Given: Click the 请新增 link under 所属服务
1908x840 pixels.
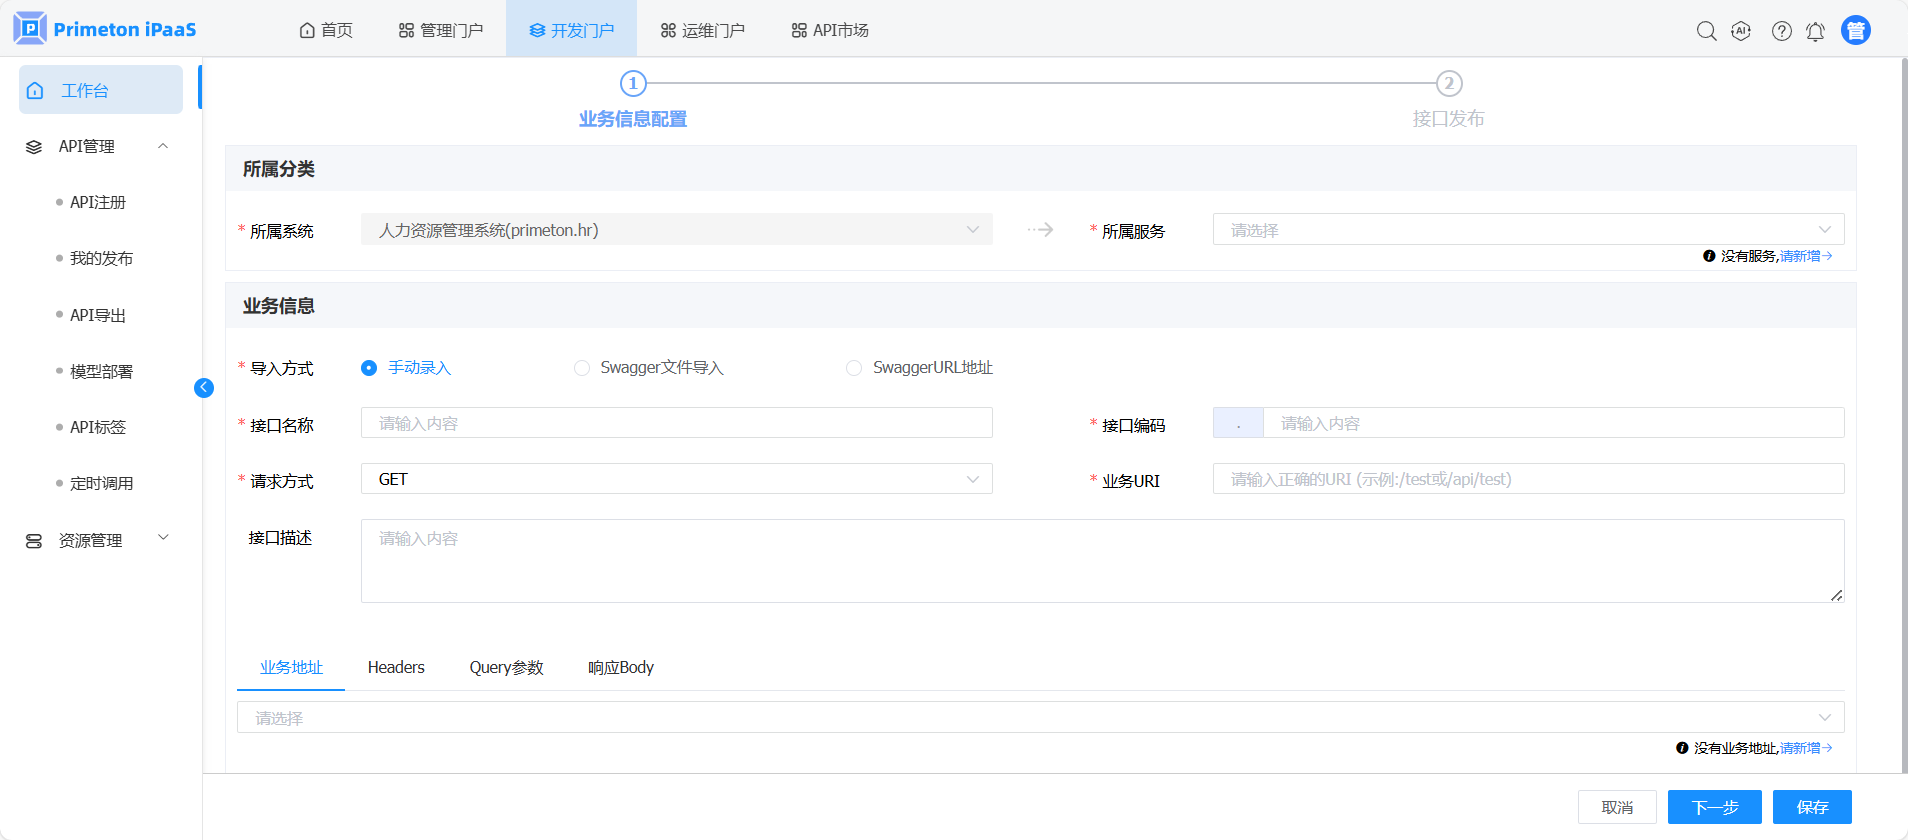Looking at the screenshot, I should 1804,257.
